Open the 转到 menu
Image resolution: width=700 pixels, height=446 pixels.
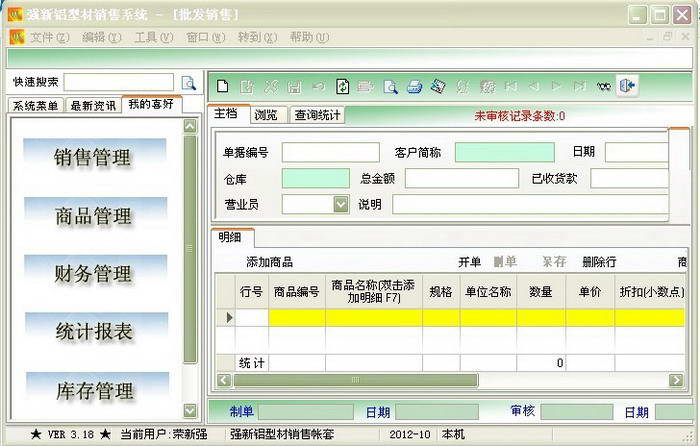point(257,38)
